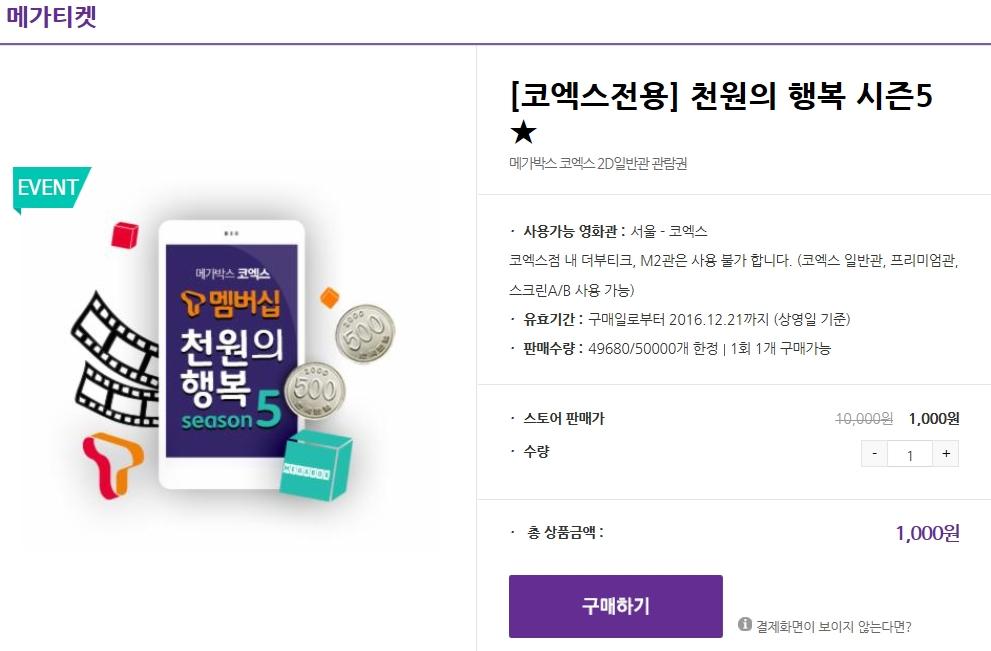Decrease quantity with the minus button
This screenshot has width=991, height=651.
point(874,454)
